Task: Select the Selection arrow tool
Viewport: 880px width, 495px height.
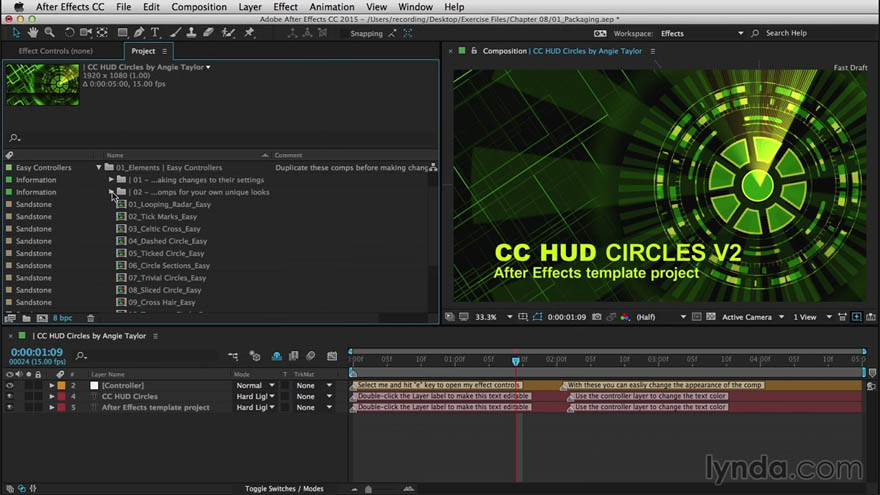Action: click(16, 33)
